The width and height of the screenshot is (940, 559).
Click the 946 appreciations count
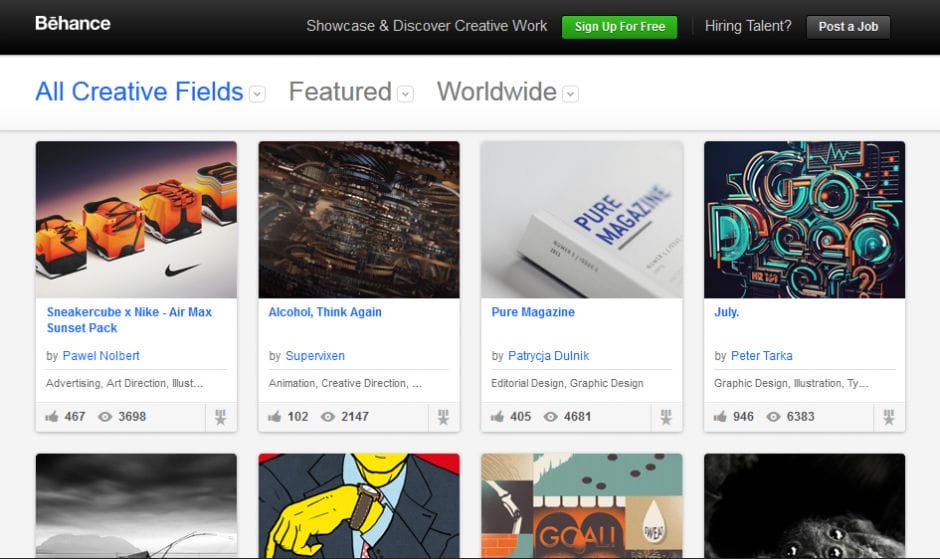pos(743,416)
